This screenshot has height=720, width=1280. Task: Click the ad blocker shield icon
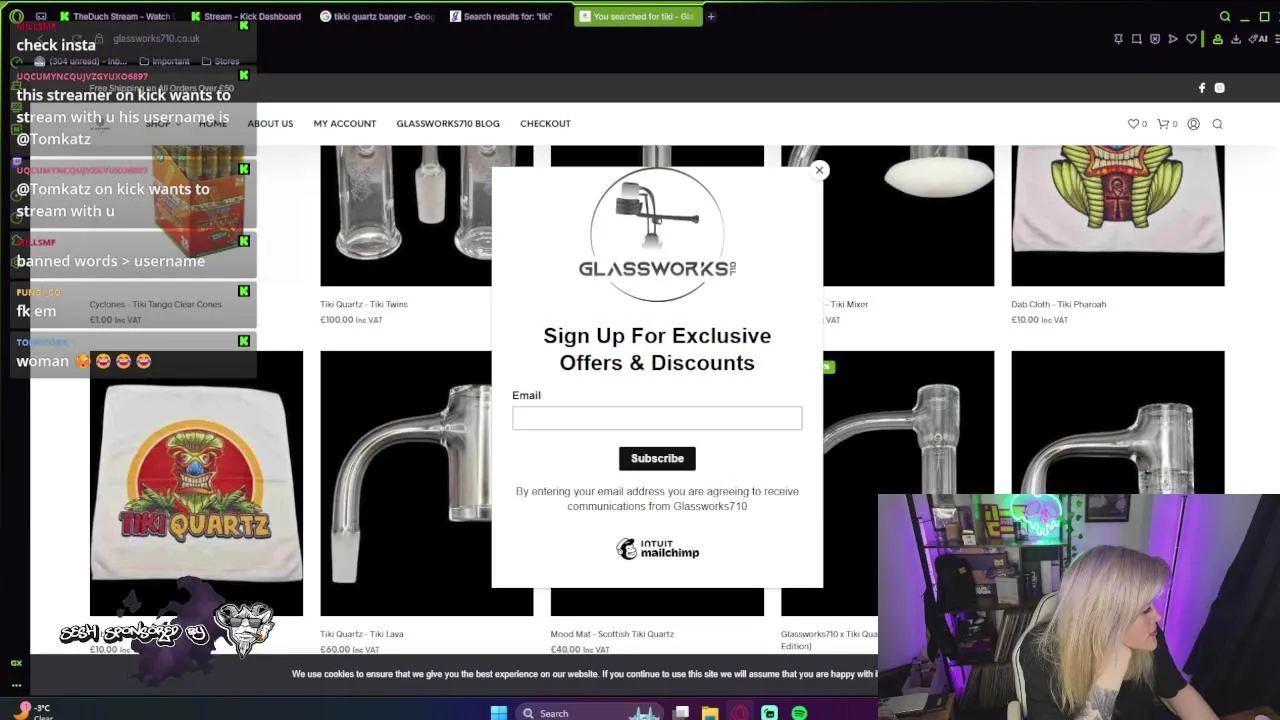1155,39
